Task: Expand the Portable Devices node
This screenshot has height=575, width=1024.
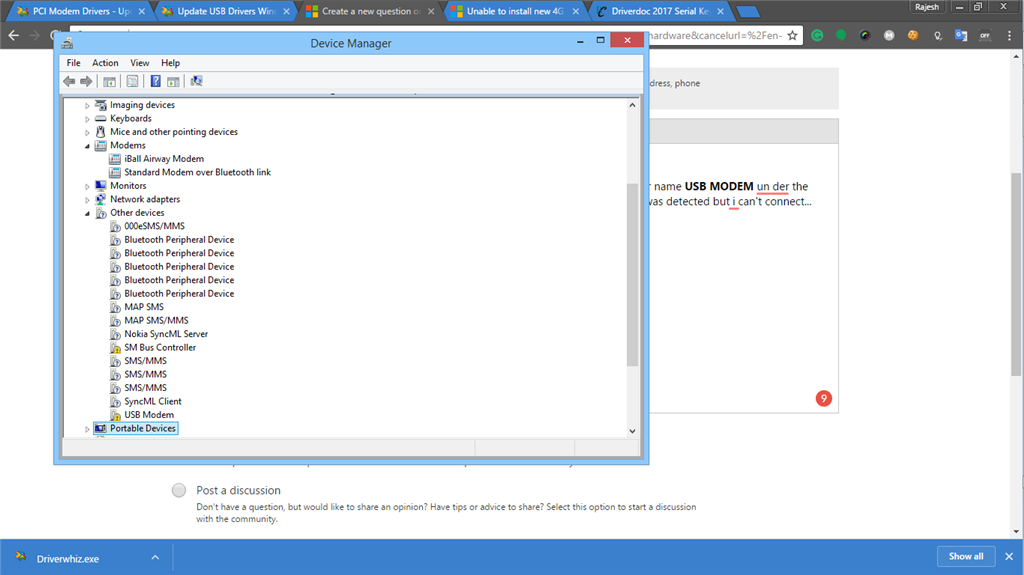Action: (x=88, y=429)
